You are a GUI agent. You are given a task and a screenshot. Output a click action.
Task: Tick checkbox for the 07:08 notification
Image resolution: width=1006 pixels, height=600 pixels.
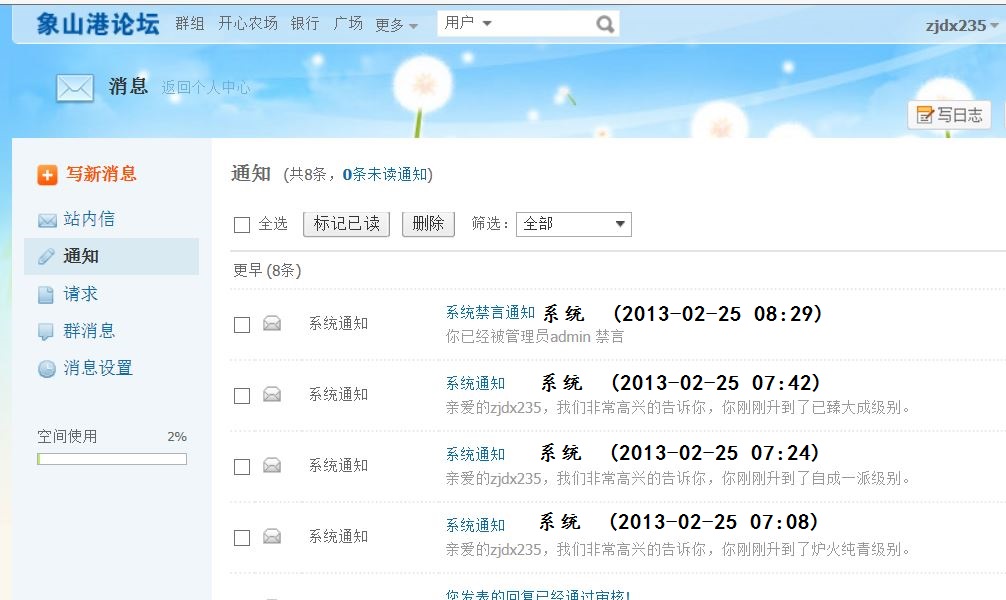[241, 538]
